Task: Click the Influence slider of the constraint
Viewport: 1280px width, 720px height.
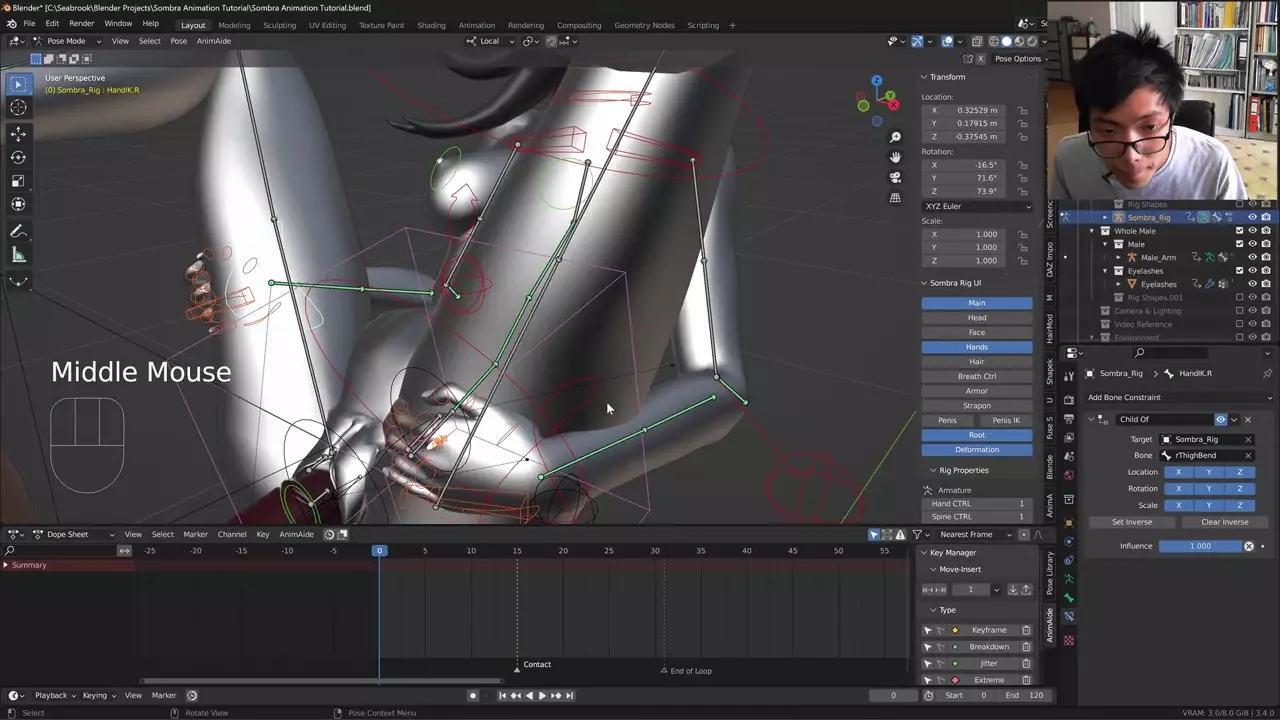Action: [x=1200, y=546]
